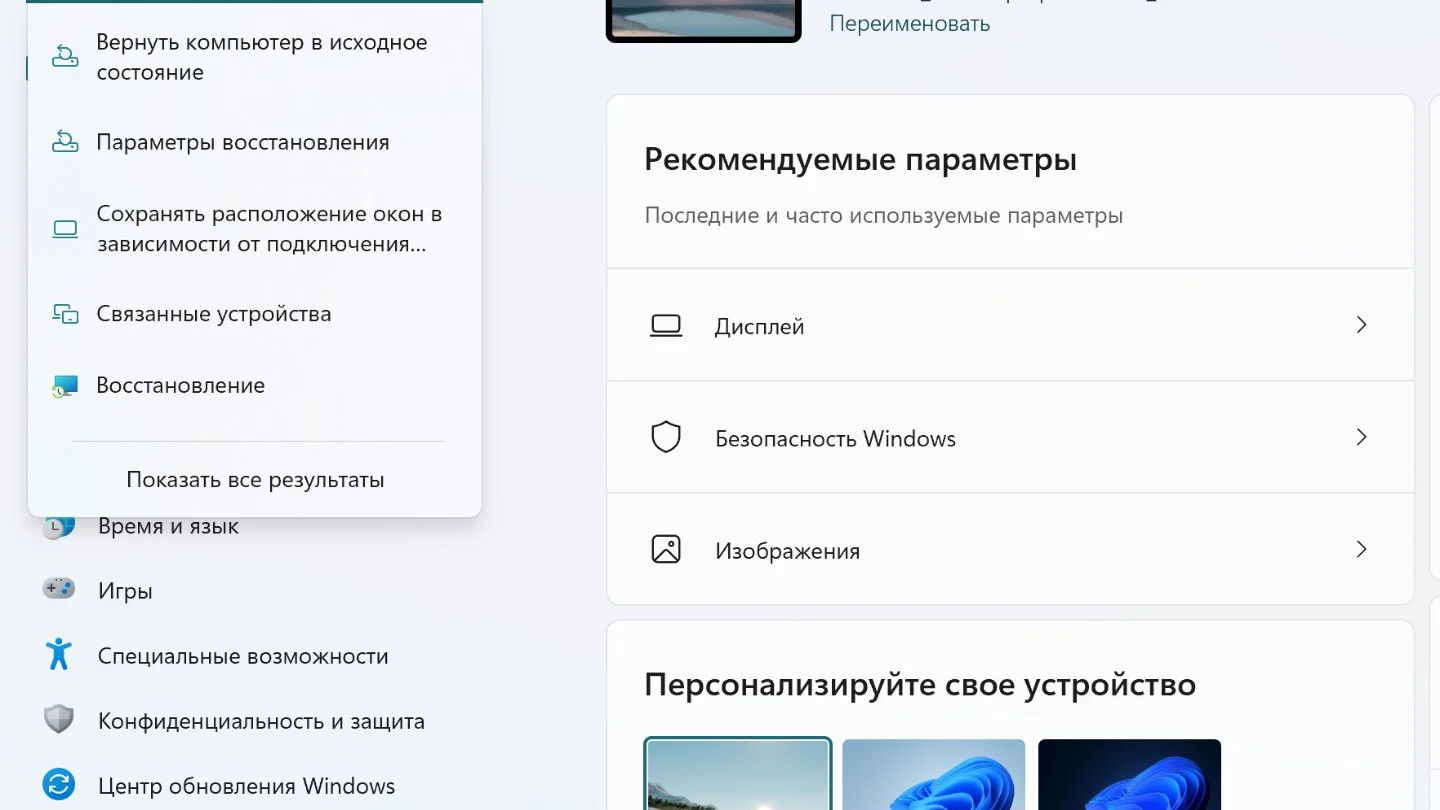Click 'Рекомендуемые параметры' heading
Image resolution: width=1440 pixels, height=810 pixels.
click(x=860, y=159)
